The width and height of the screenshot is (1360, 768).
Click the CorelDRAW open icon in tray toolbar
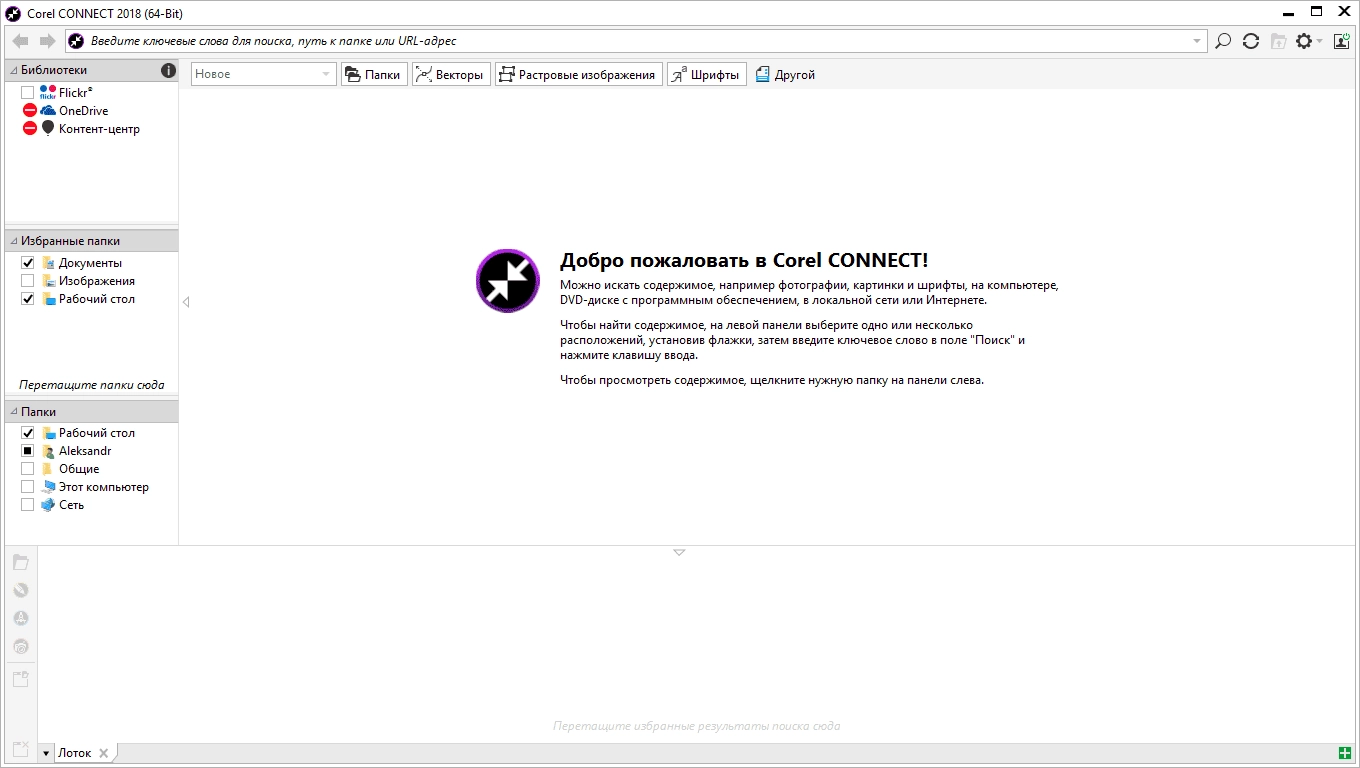[x=20, y=590]
